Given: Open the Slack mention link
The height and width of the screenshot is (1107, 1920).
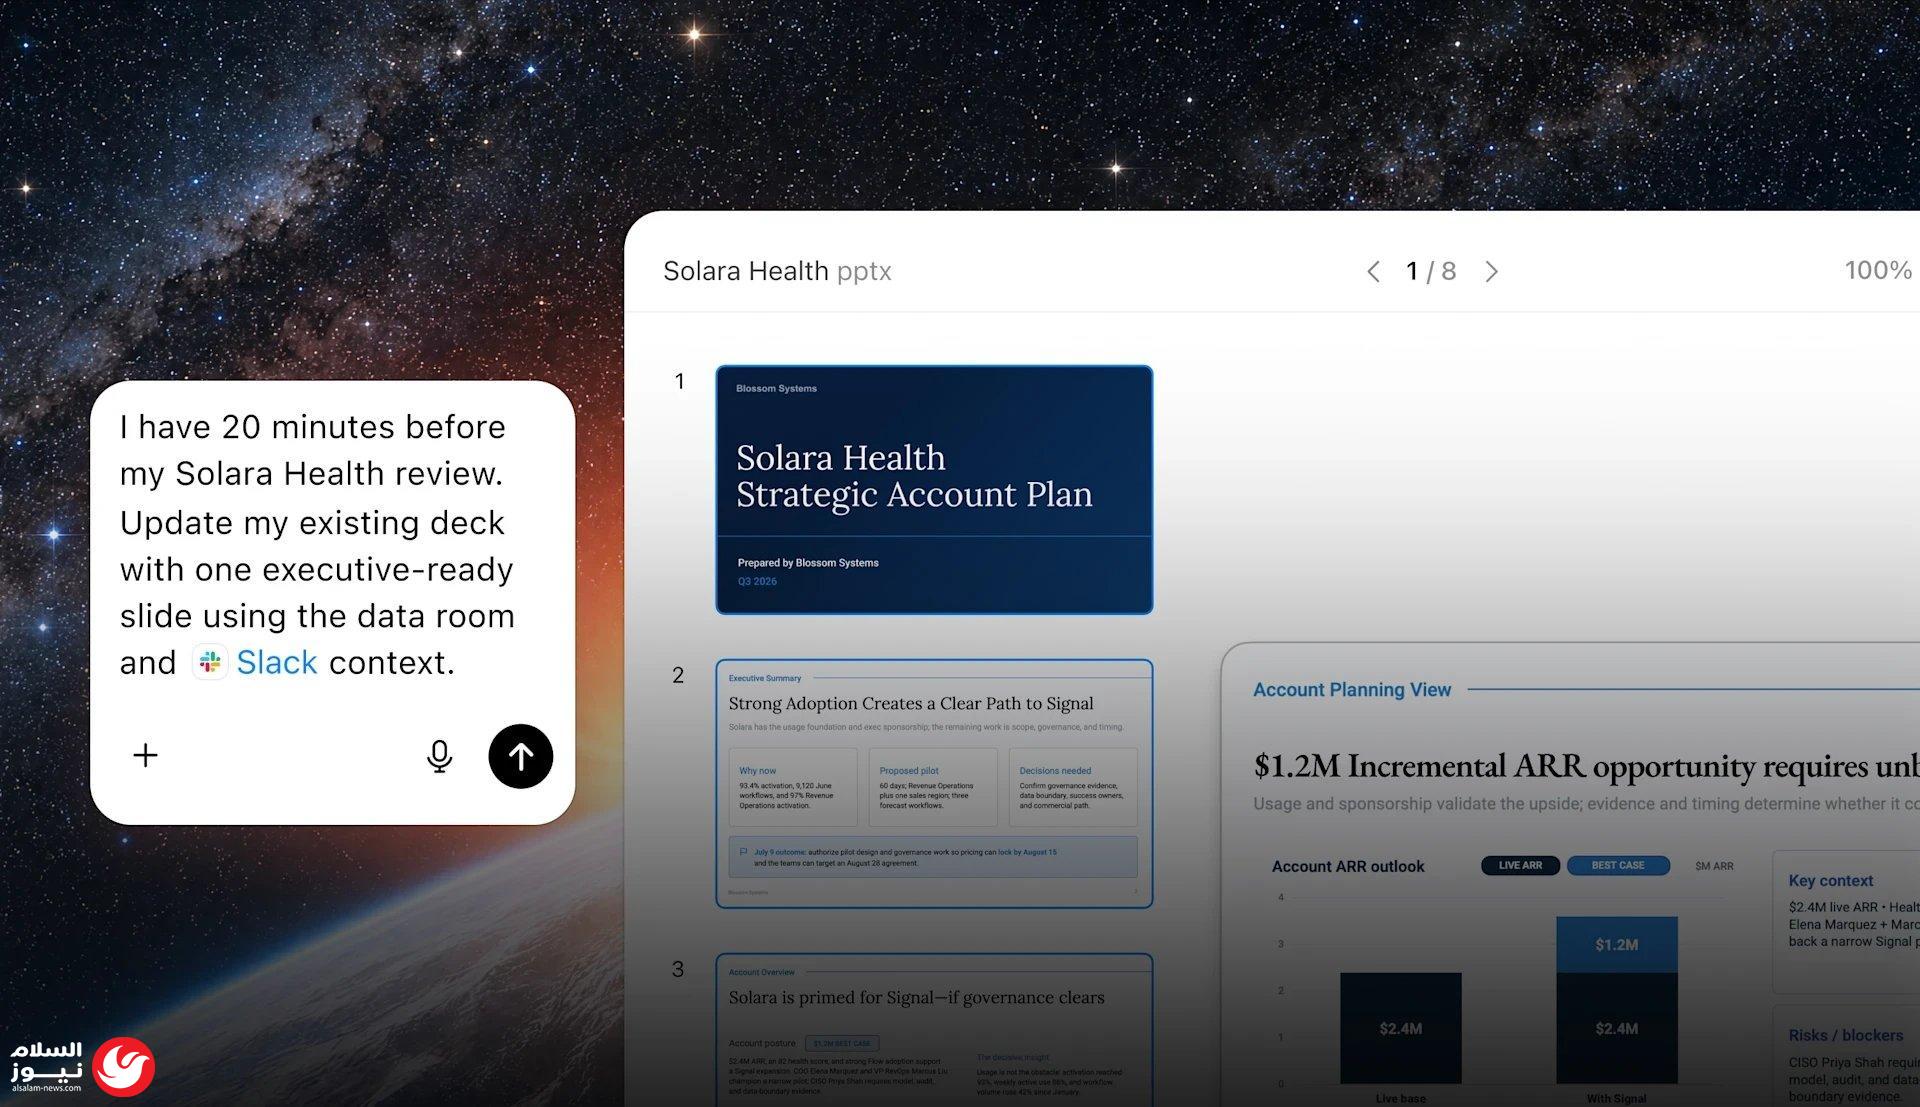Looking at the screenshot, I should 277,662.
